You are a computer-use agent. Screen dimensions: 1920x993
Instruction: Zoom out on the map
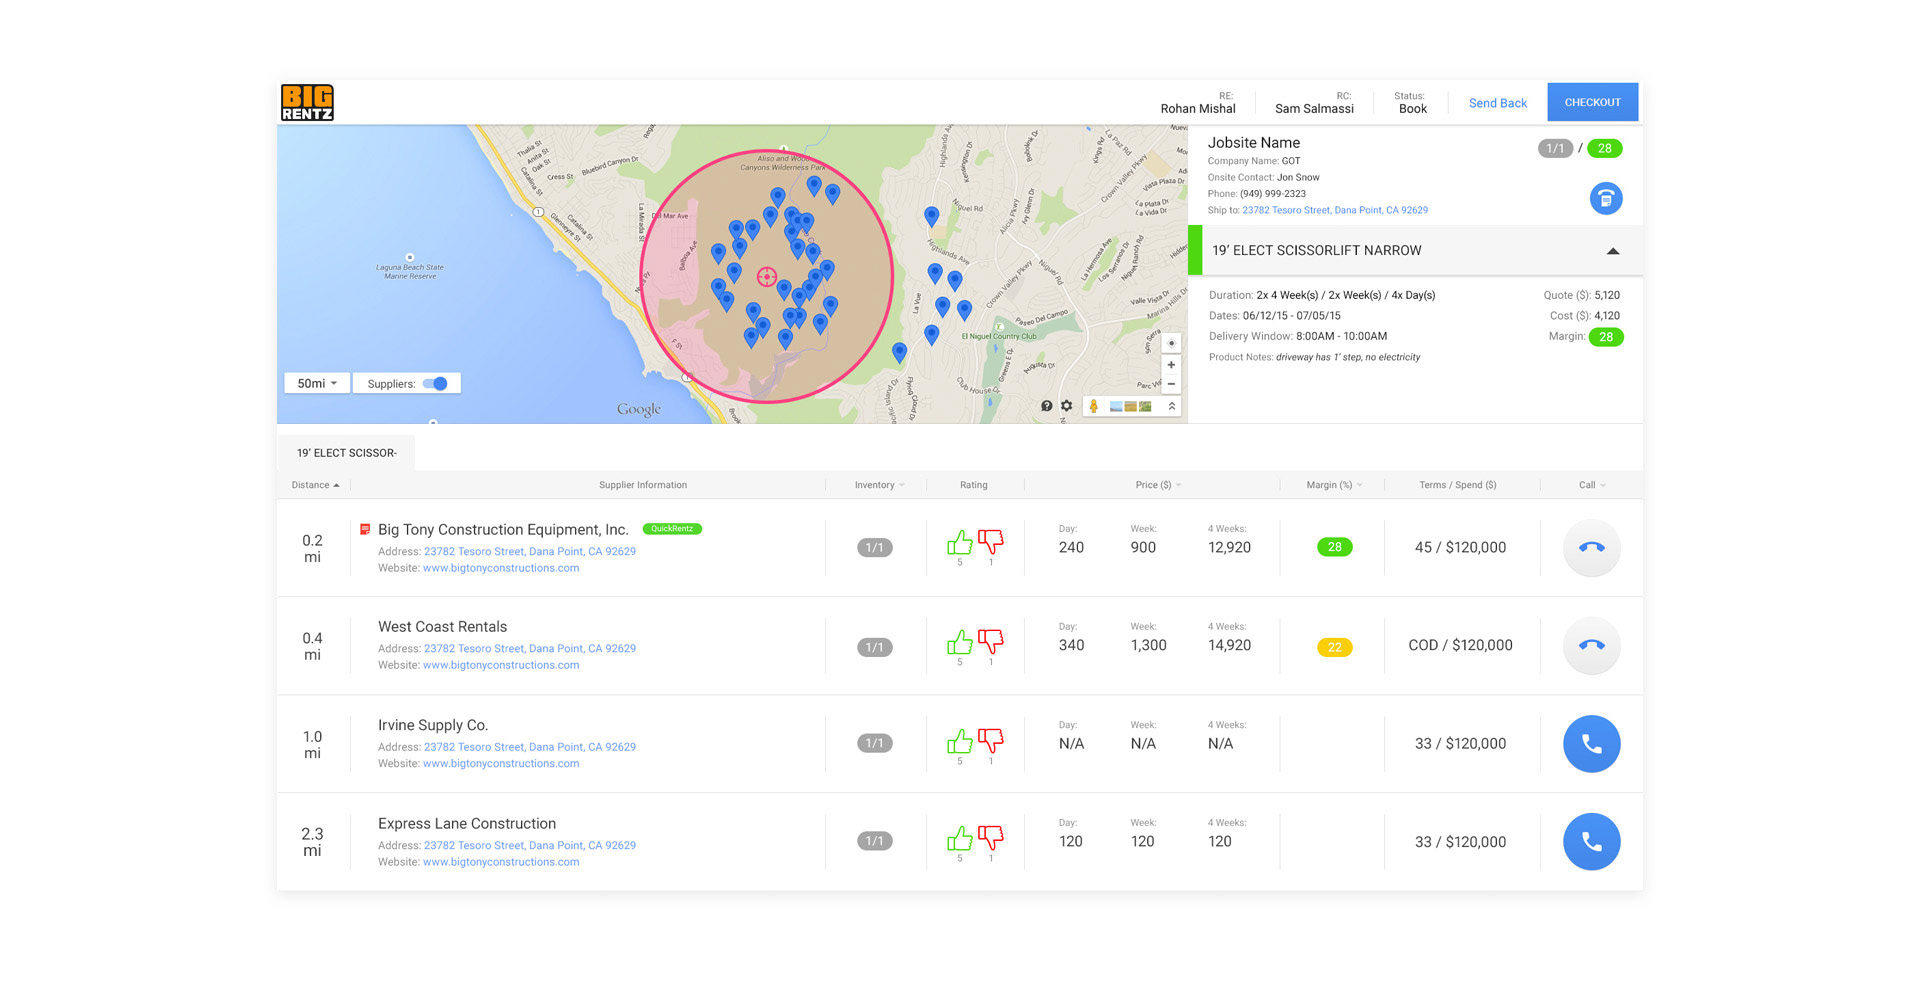click(x=1171, y=384)
